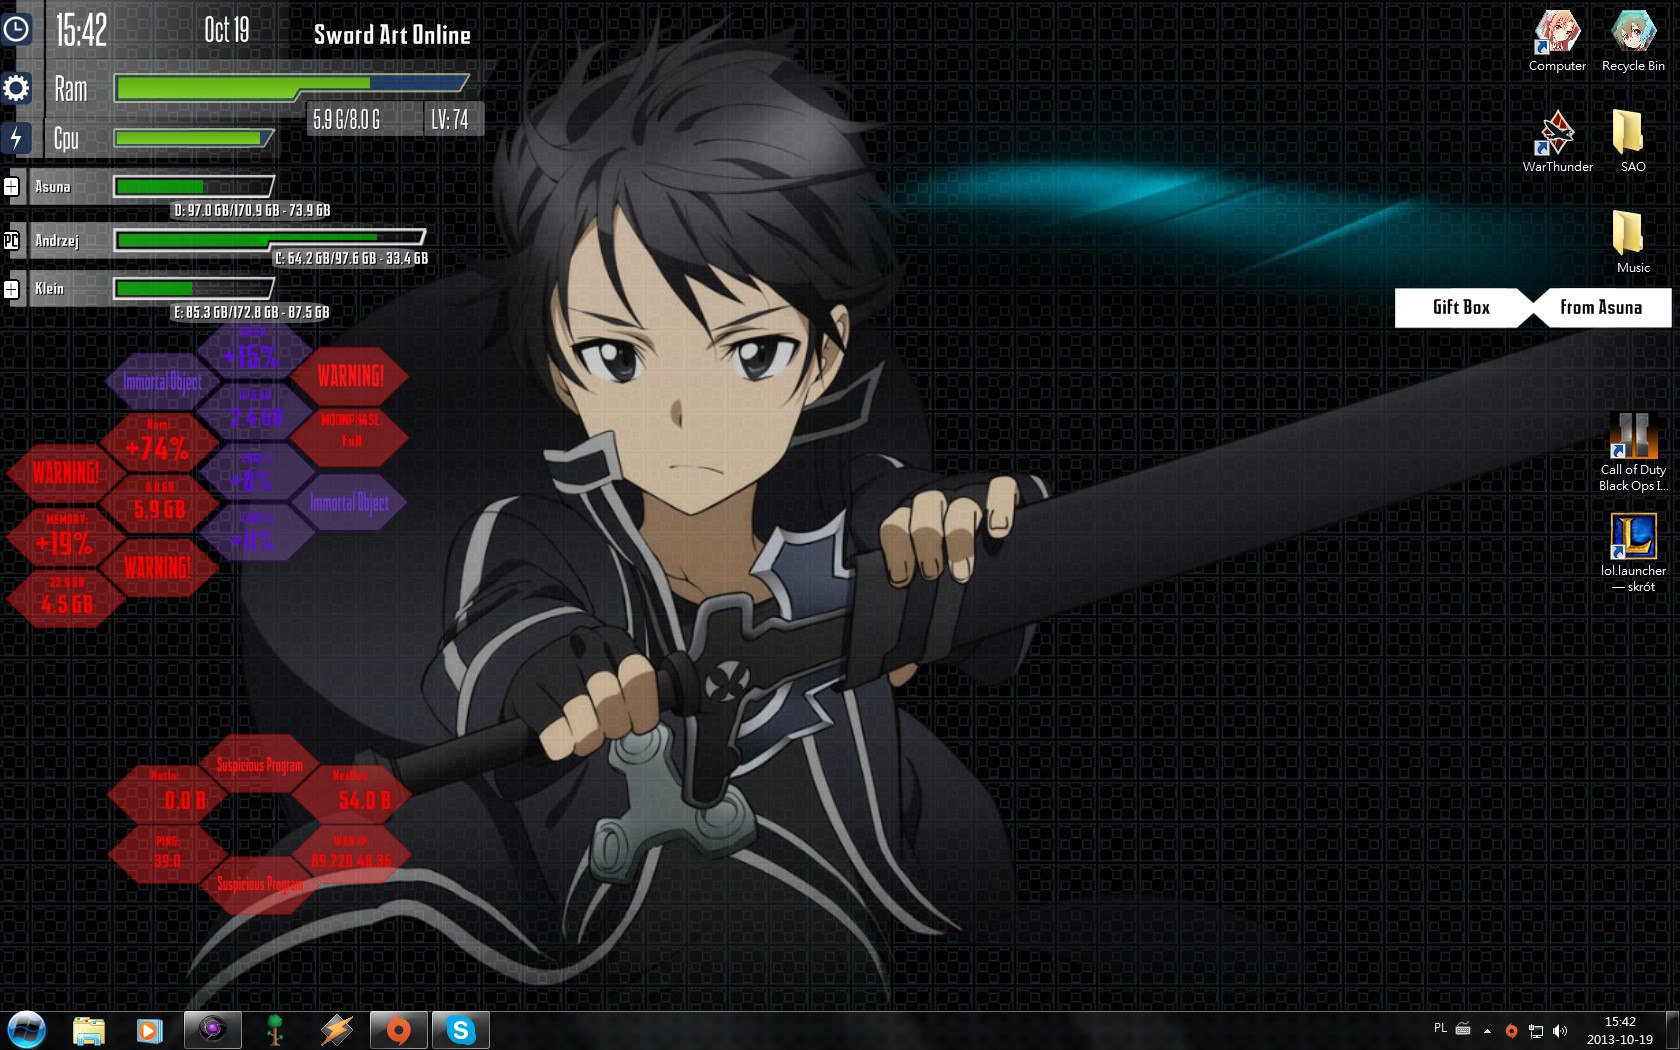Click the NetIn 0.0 B hexagon tile
The image size is (1680, 1050).
169,793
